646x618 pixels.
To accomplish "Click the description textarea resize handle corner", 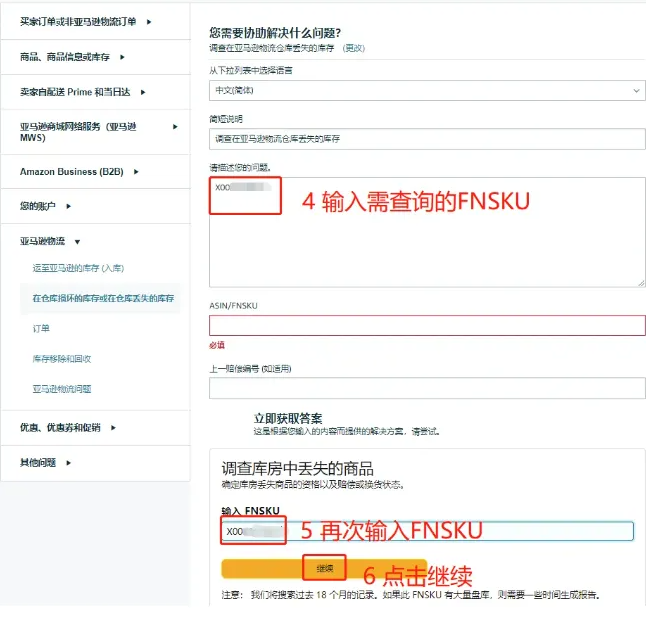I will [641, 283].
